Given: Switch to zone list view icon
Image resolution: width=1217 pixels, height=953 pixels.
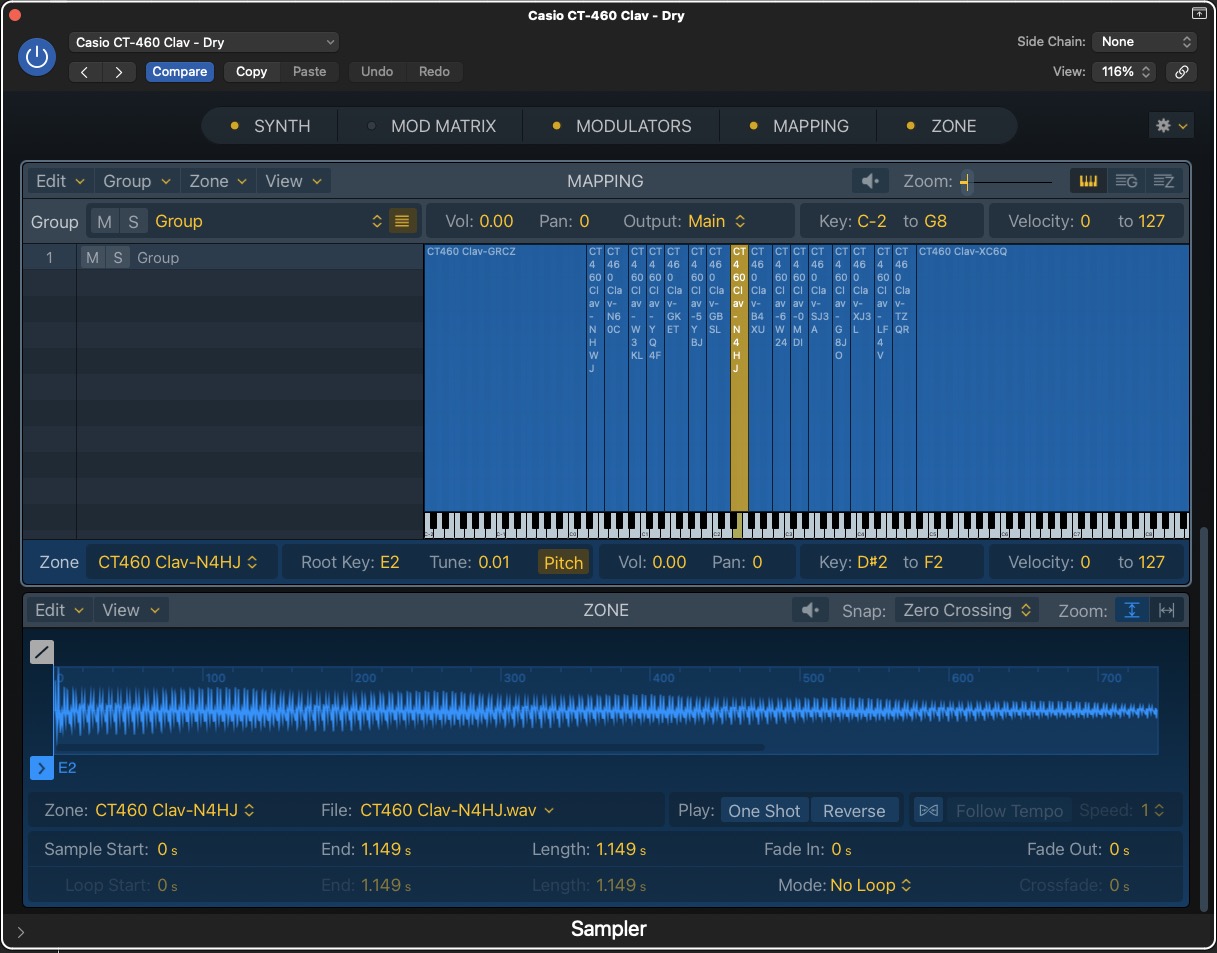Looking at the screenshot, I should pos(1163,181).
